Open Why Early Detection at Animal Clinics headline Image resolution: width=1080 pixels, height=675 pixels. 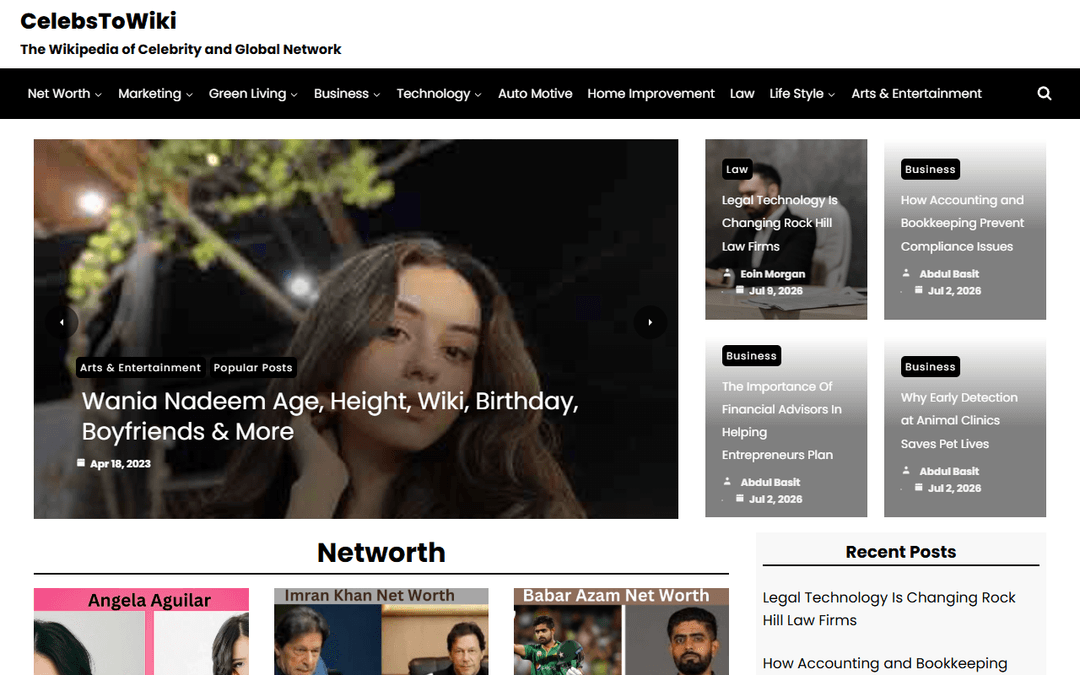959,420
